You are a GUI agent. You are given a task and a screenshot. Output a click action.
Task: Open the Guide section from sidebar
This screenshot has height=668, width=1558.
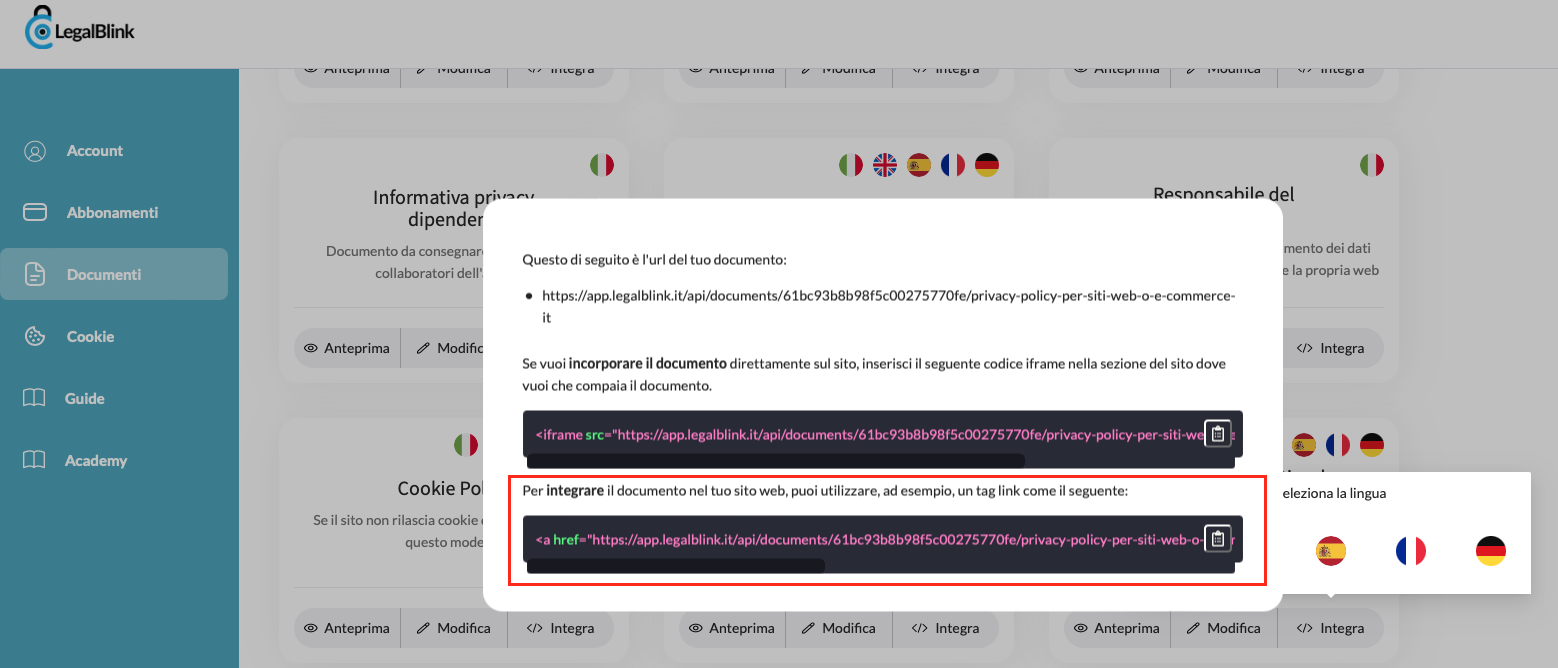85,398
